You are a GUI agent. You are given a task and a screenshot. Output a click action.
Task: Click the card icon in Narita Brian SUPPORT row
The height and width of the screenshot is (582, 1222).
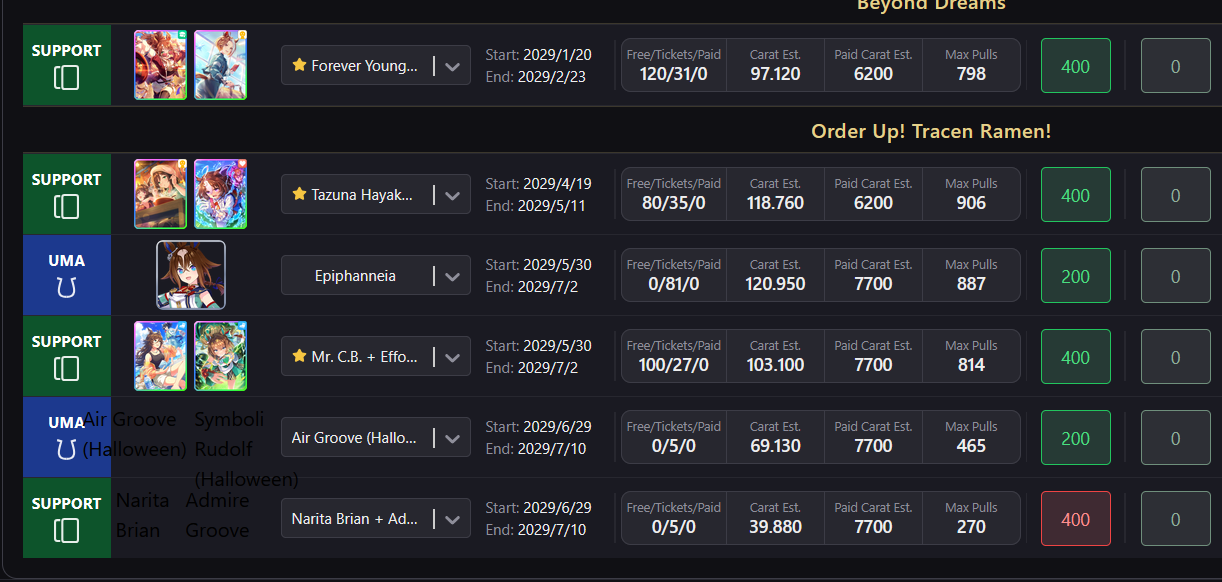67,531
